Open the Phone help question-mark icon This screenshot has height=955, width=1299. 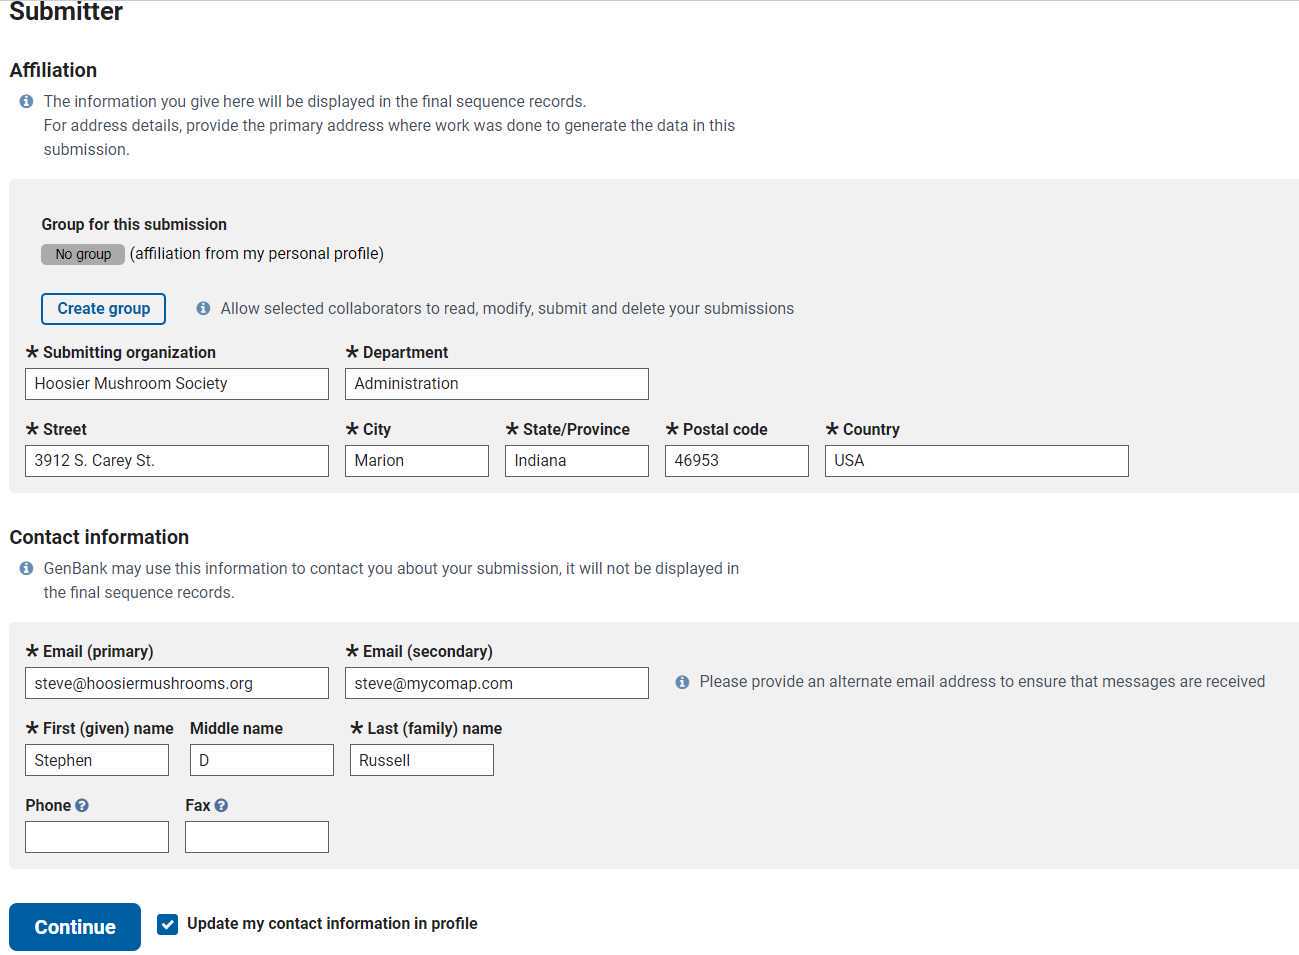coord(82,805)
